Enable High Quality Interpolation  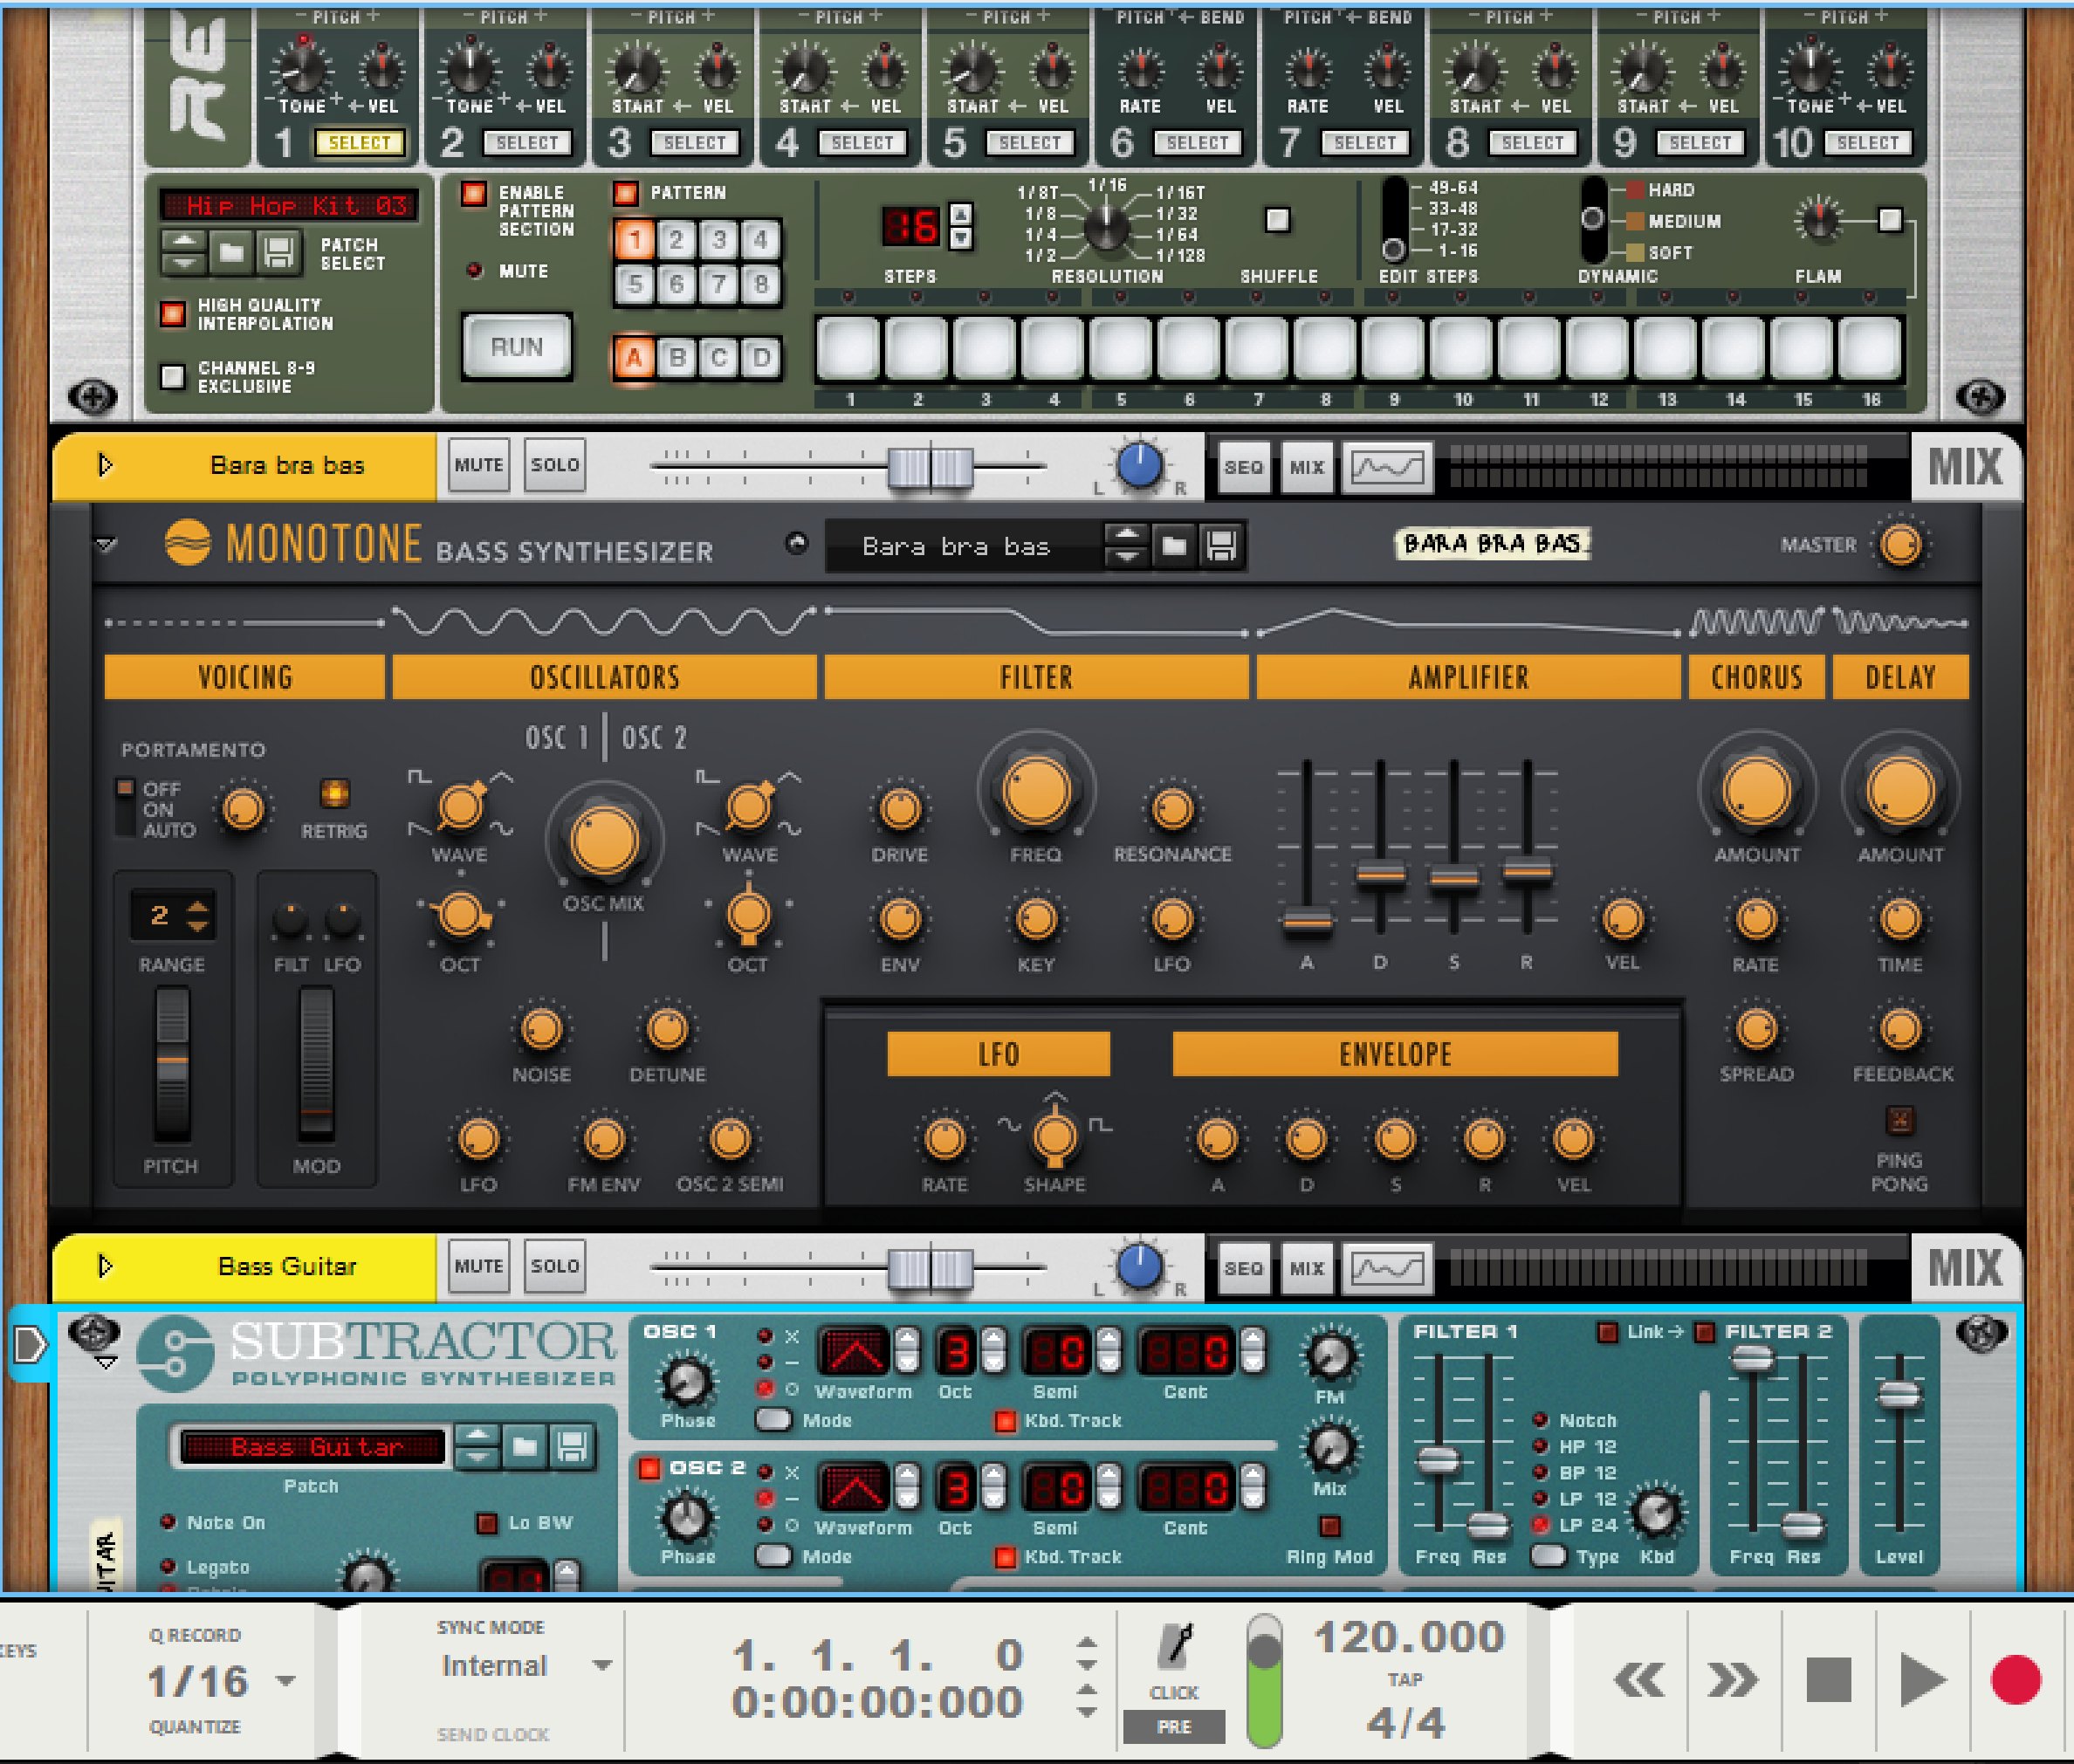pyautogui.click(x=172, y=314)
